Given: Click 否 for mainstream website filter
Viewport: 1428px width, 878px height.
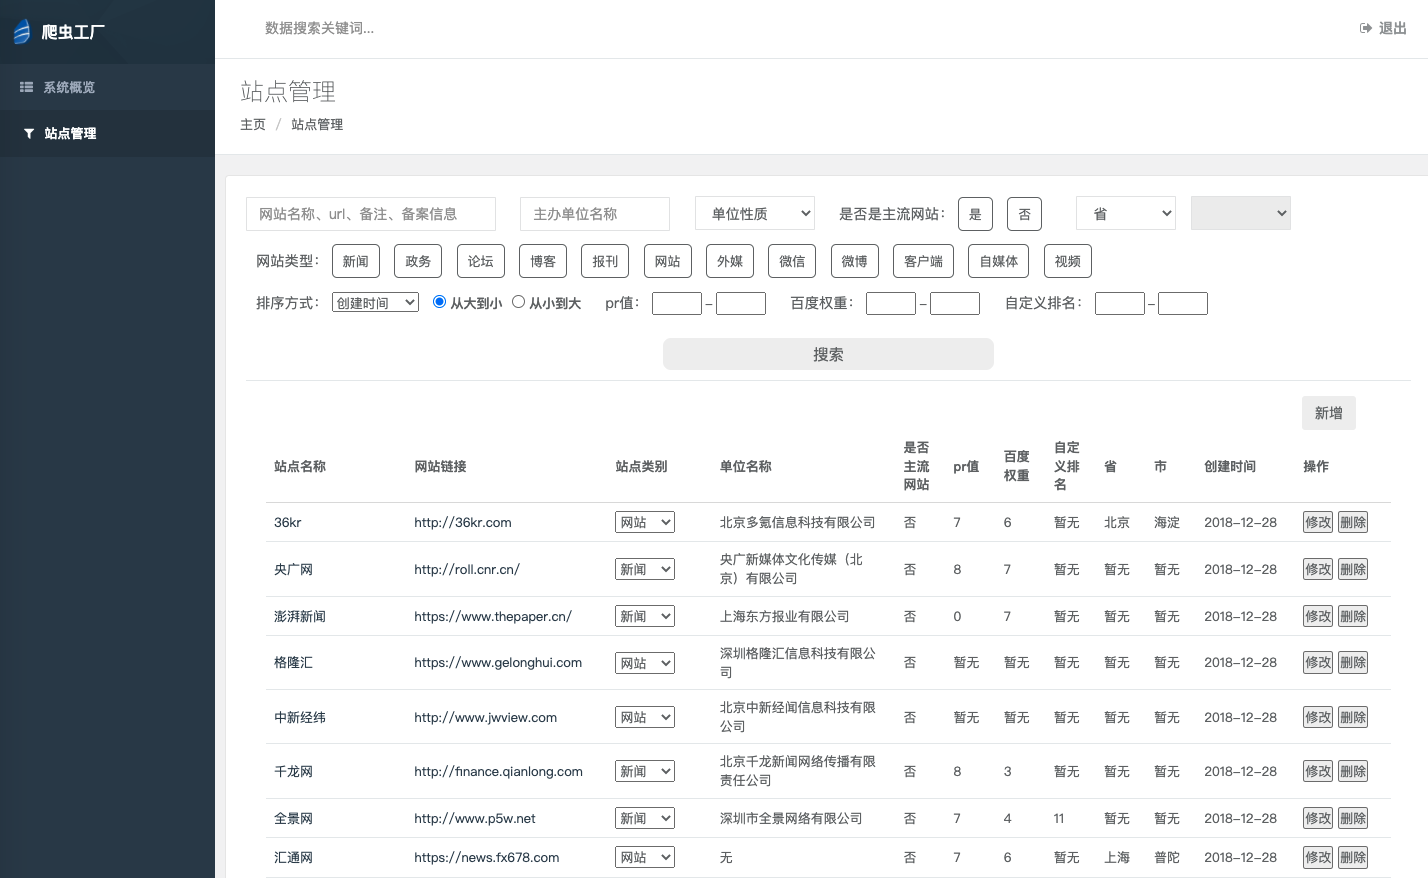Looking at the screenshot, I should [x=1024, y=213].
